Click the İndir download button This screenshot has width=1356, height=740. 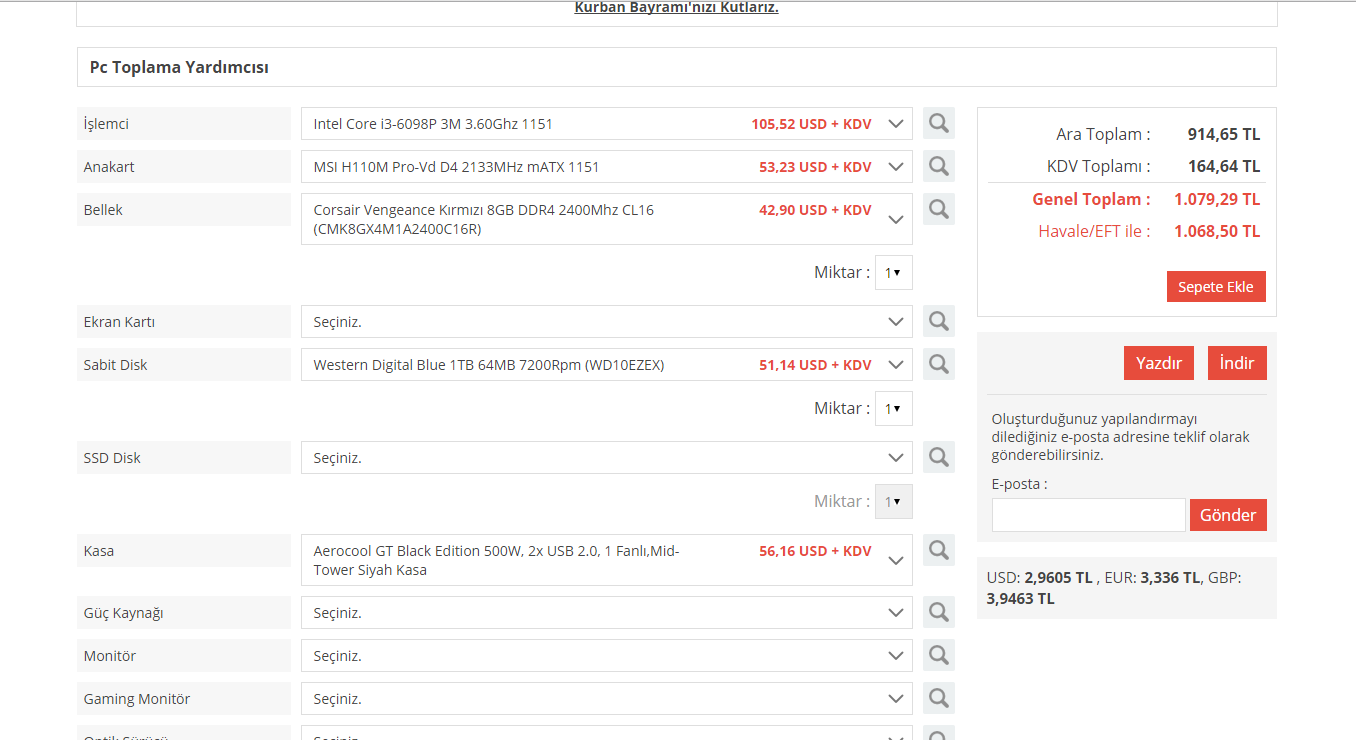point(1236,363)
